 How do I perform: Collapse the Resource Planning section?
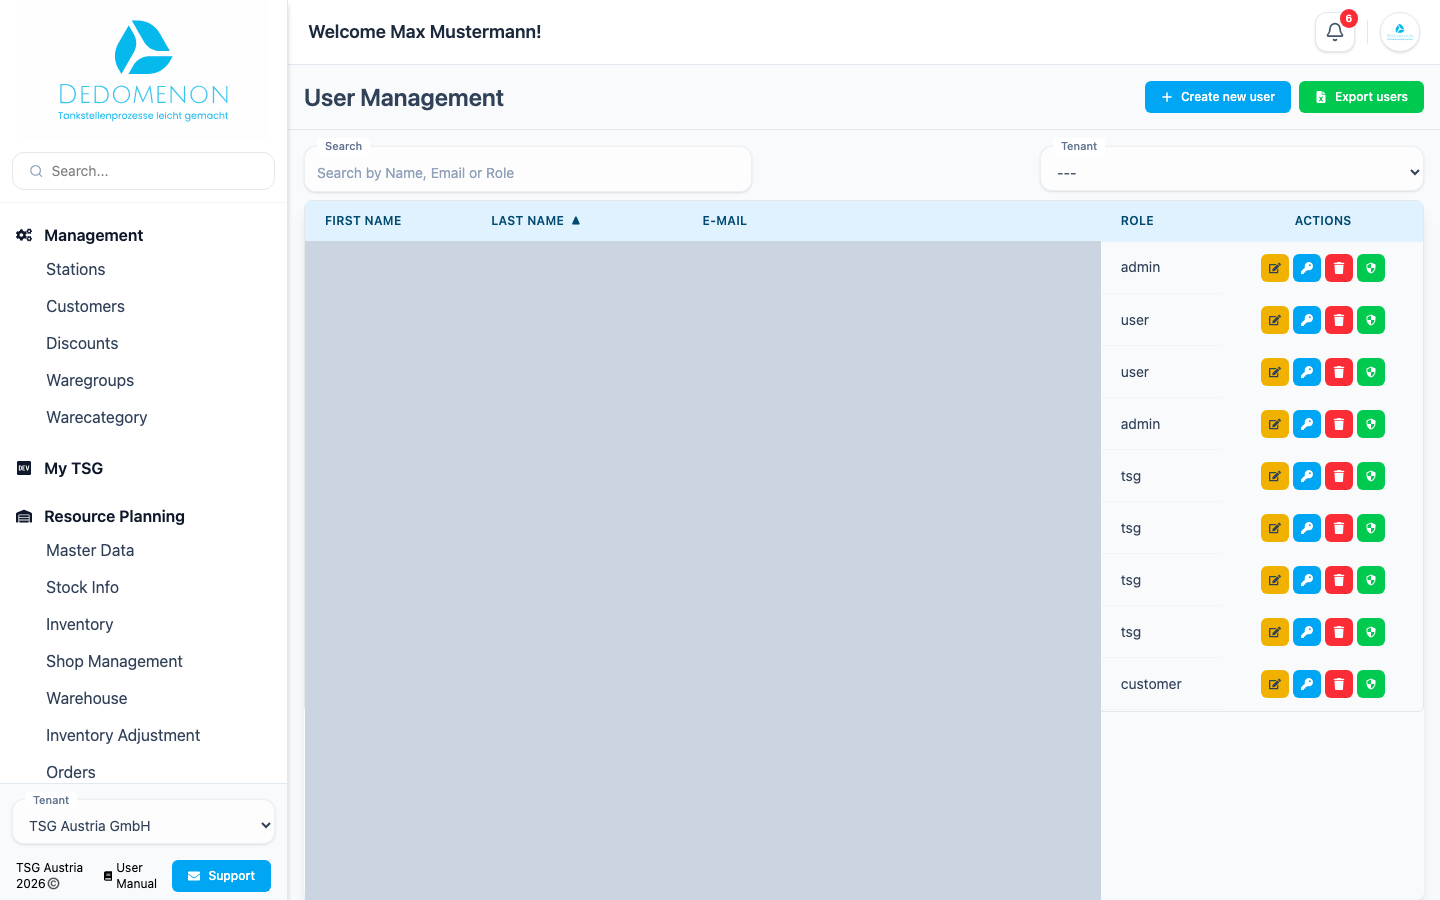114,516
